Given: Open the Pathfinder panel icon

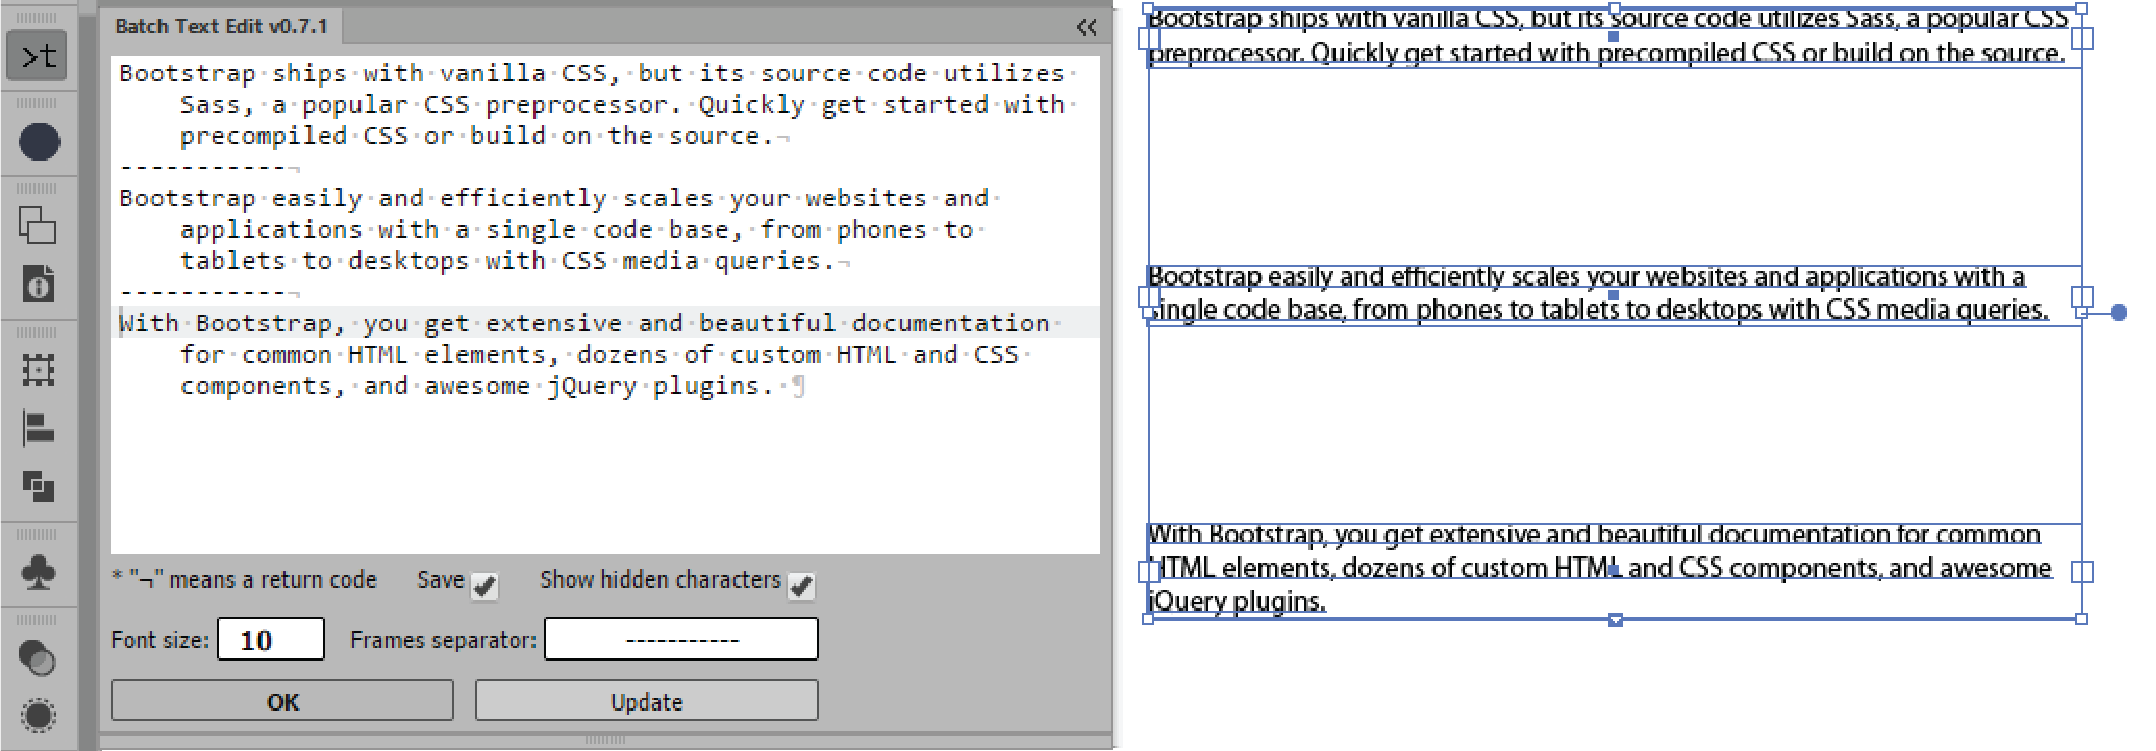Looking at the screenshot, I should coord(38,487).
